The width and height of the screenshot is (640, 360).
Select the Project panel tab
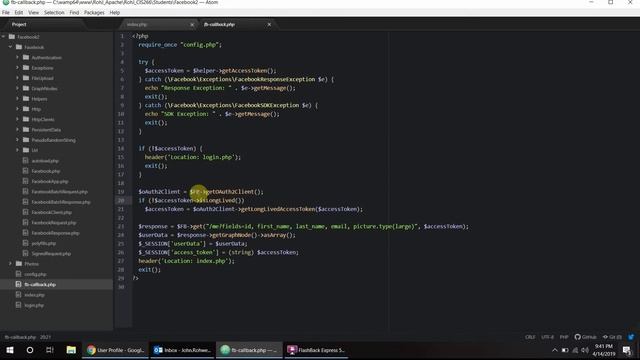(x=19, y=24)
